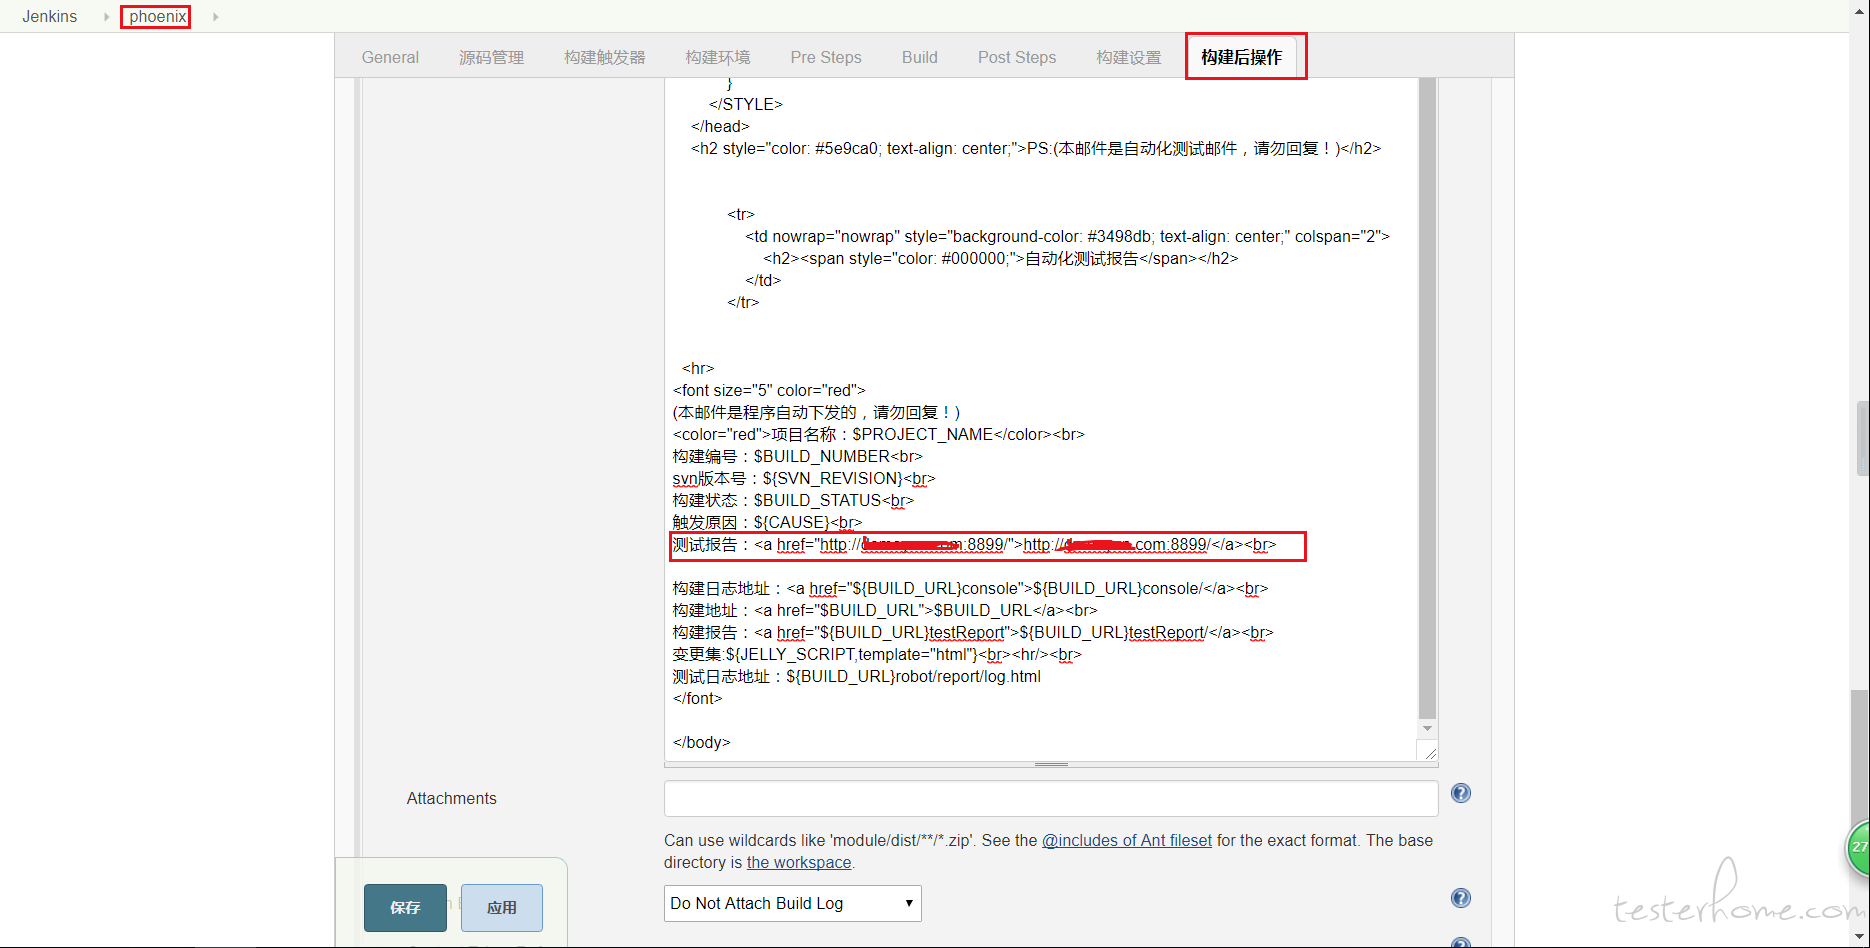Open the @includes of Ant fileset link
Viewport: 1870px width, 948px height.
coord(1126,840)
